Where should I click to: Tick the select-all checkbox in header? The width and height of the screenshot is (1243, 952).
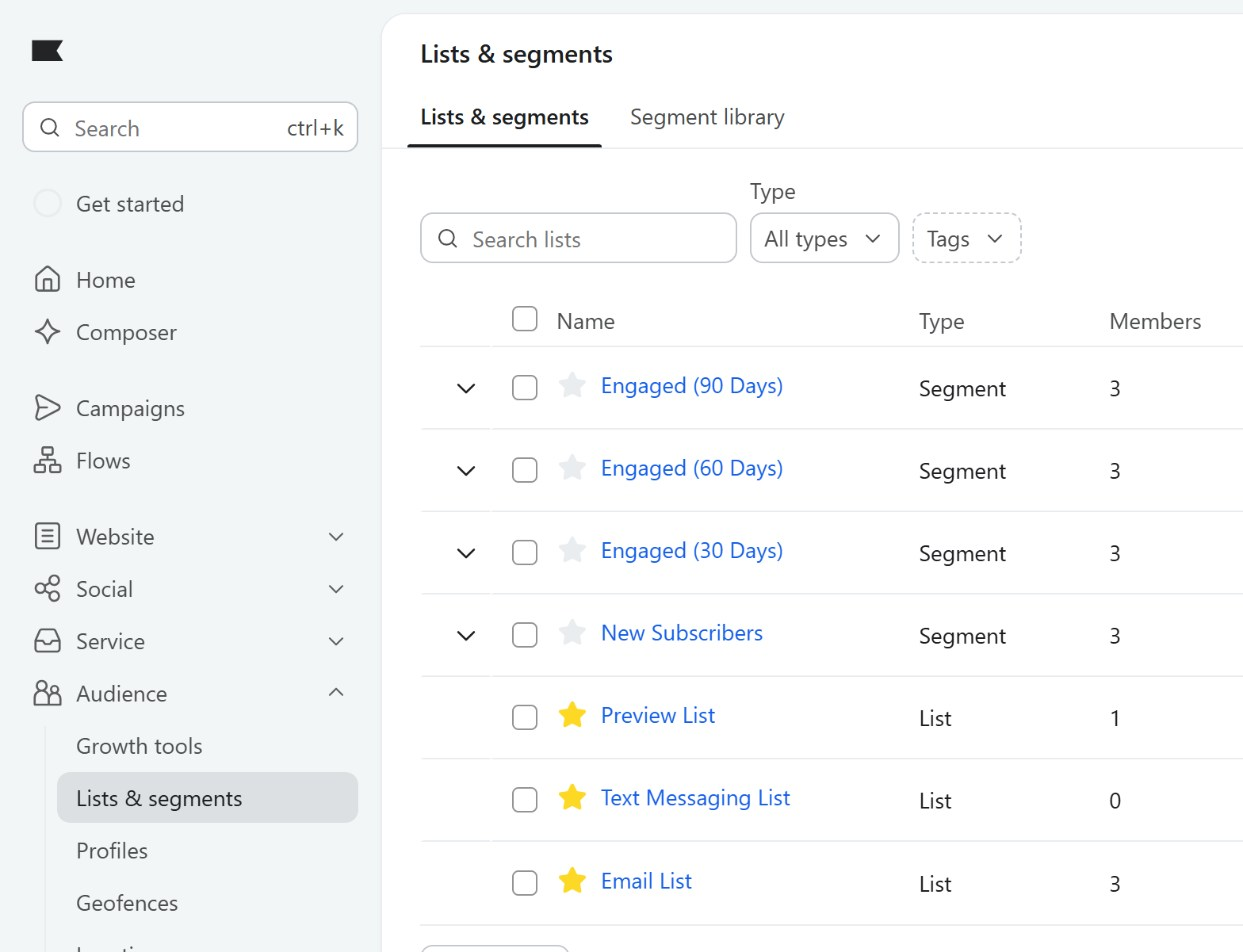click(x=525, y=319)
